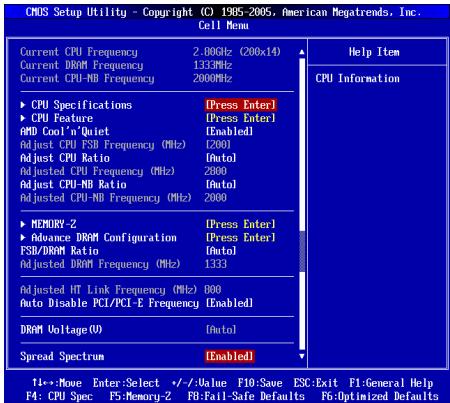Click the 2000 adjusted CPU-NB frequency value
450x403 pixels.
pos(215,198)
